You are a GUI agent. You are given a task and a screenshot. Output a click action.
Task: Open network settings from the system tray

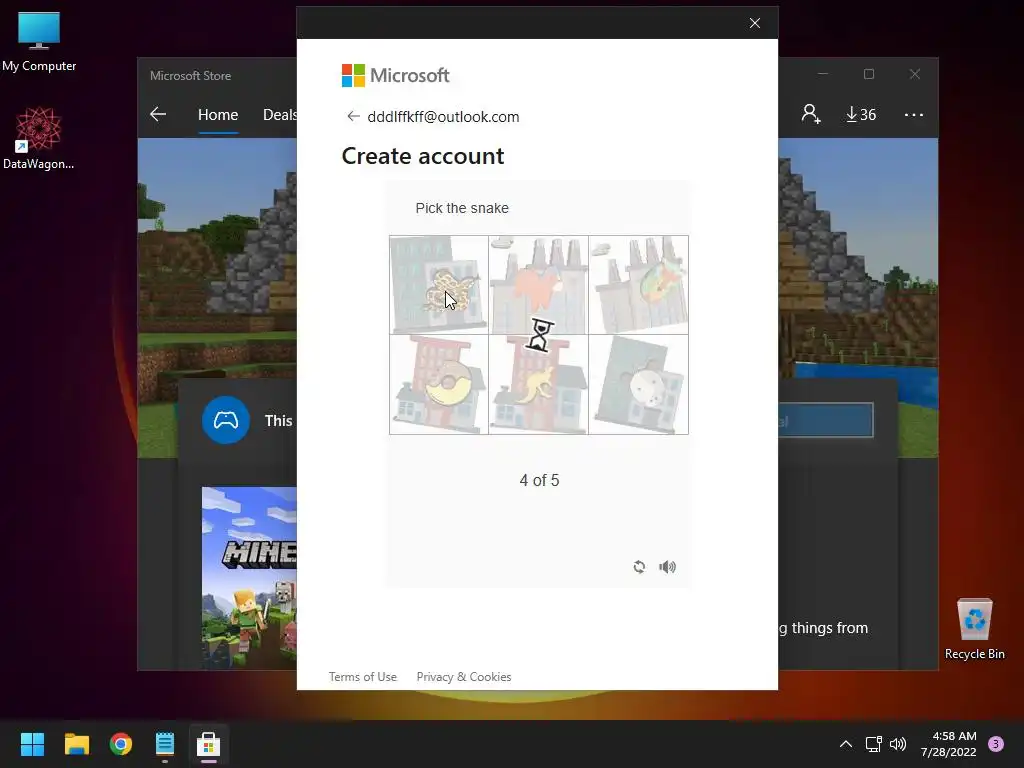tap(873, 744)
